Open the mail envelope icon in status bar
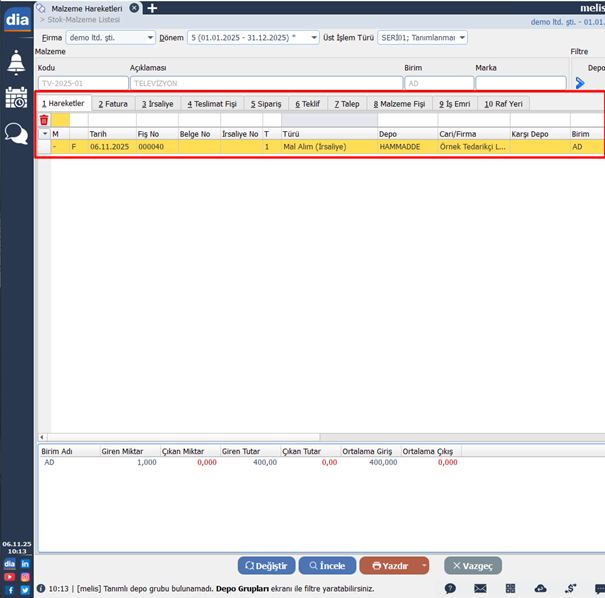Screen dimensions: 605x598 pyautogui.click(x=480, y=589)
